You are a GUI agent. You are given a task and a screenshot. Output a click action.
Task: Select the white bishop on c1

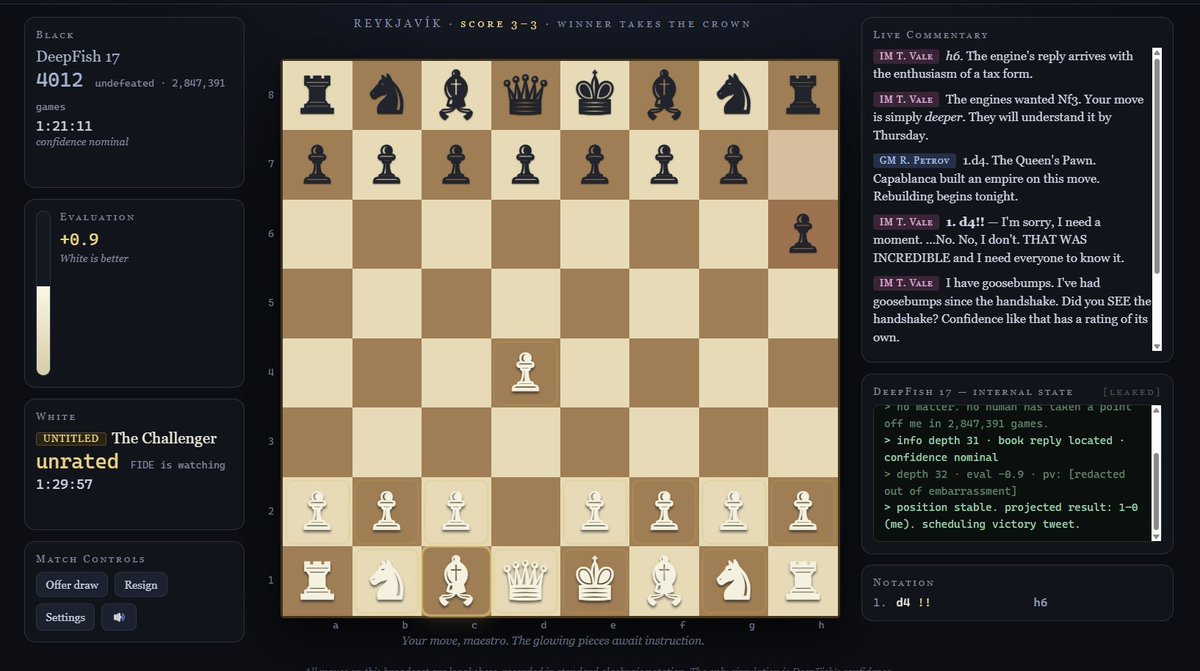point(455,581)
